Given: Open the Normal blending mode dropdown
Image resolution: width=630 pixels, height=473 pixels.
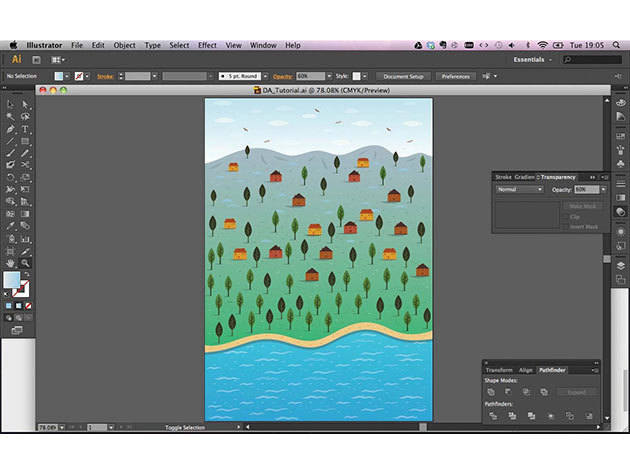Looking at the screenshot, I should click(520, 190).
